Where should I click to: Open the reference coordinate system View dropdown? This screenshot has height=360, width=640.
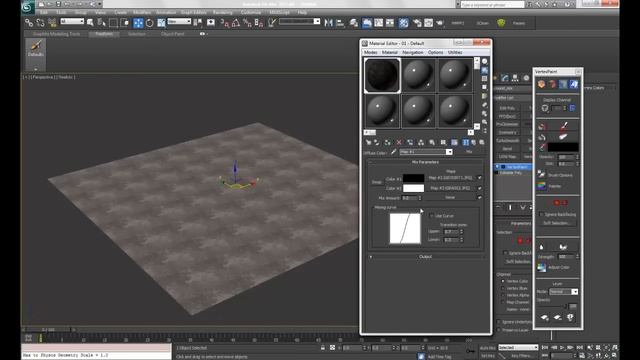179,21
